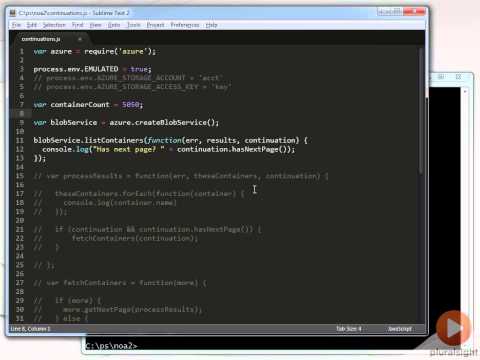
Task: Click the containerCount variable on line 7
Action: 80,105
